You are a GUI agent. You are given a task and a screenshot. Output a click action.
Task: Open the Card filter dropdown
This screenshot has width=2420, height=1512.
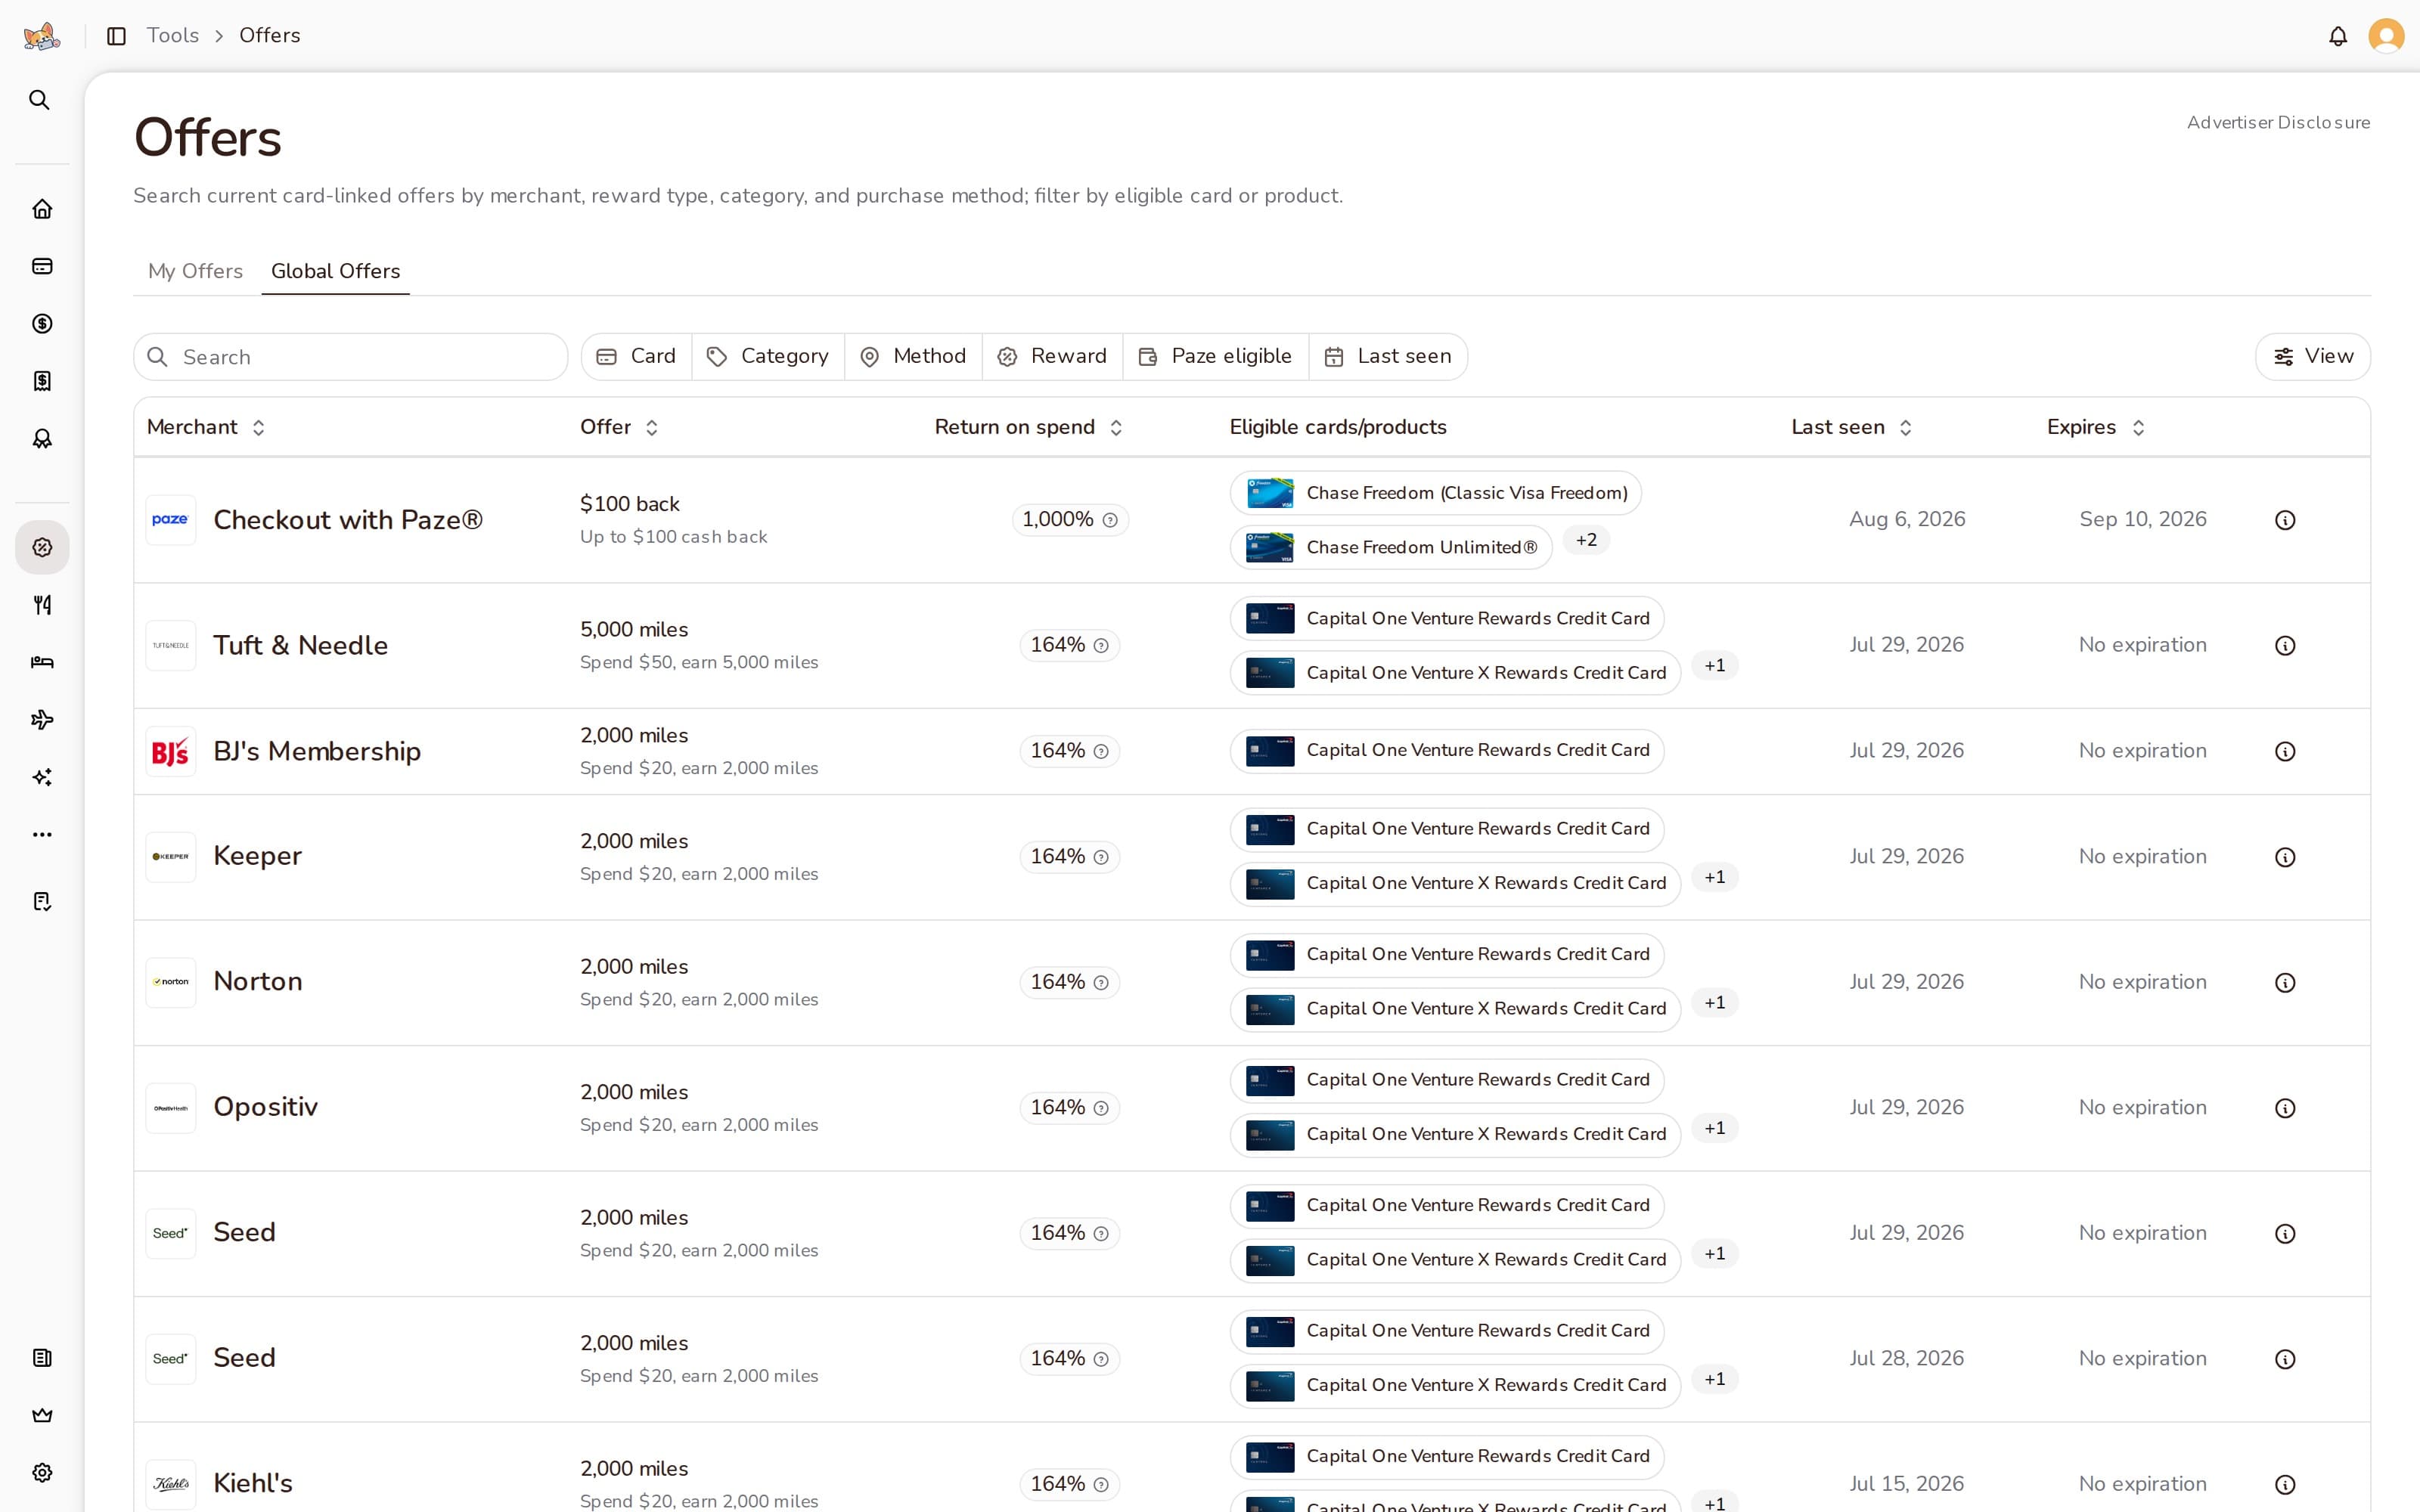(x=637, y=357)
